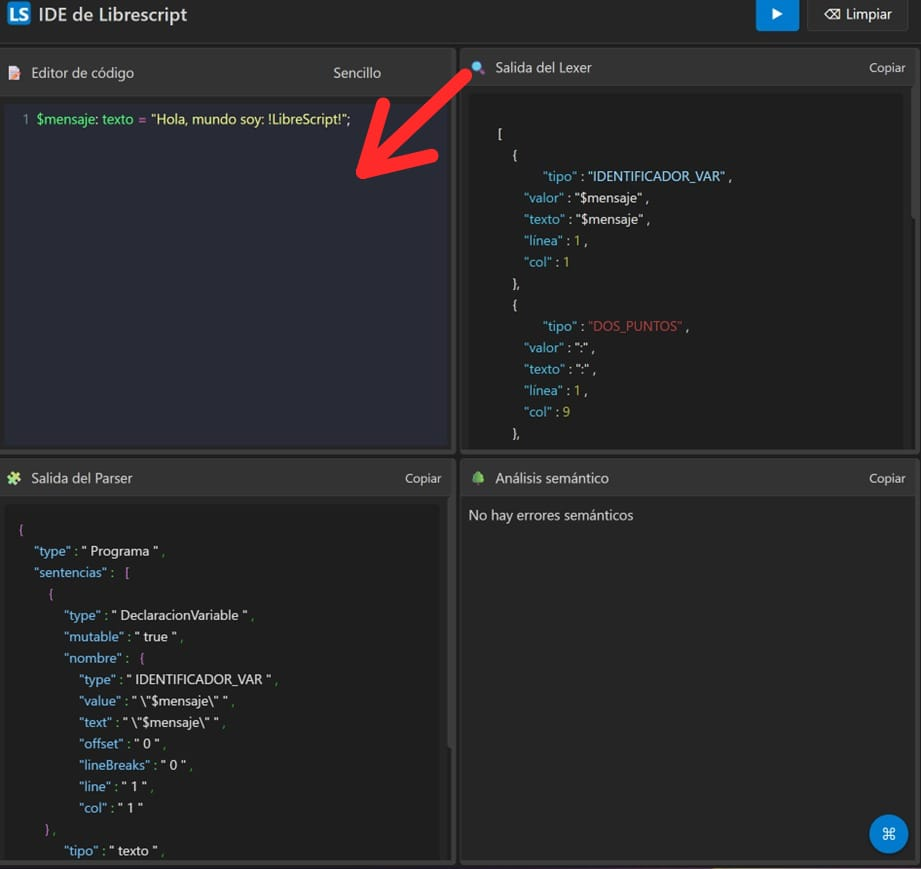Screen dimensions: 921x869
Task: Click the "sentencias" key in Parser output
Action: (x=70, y=572)
